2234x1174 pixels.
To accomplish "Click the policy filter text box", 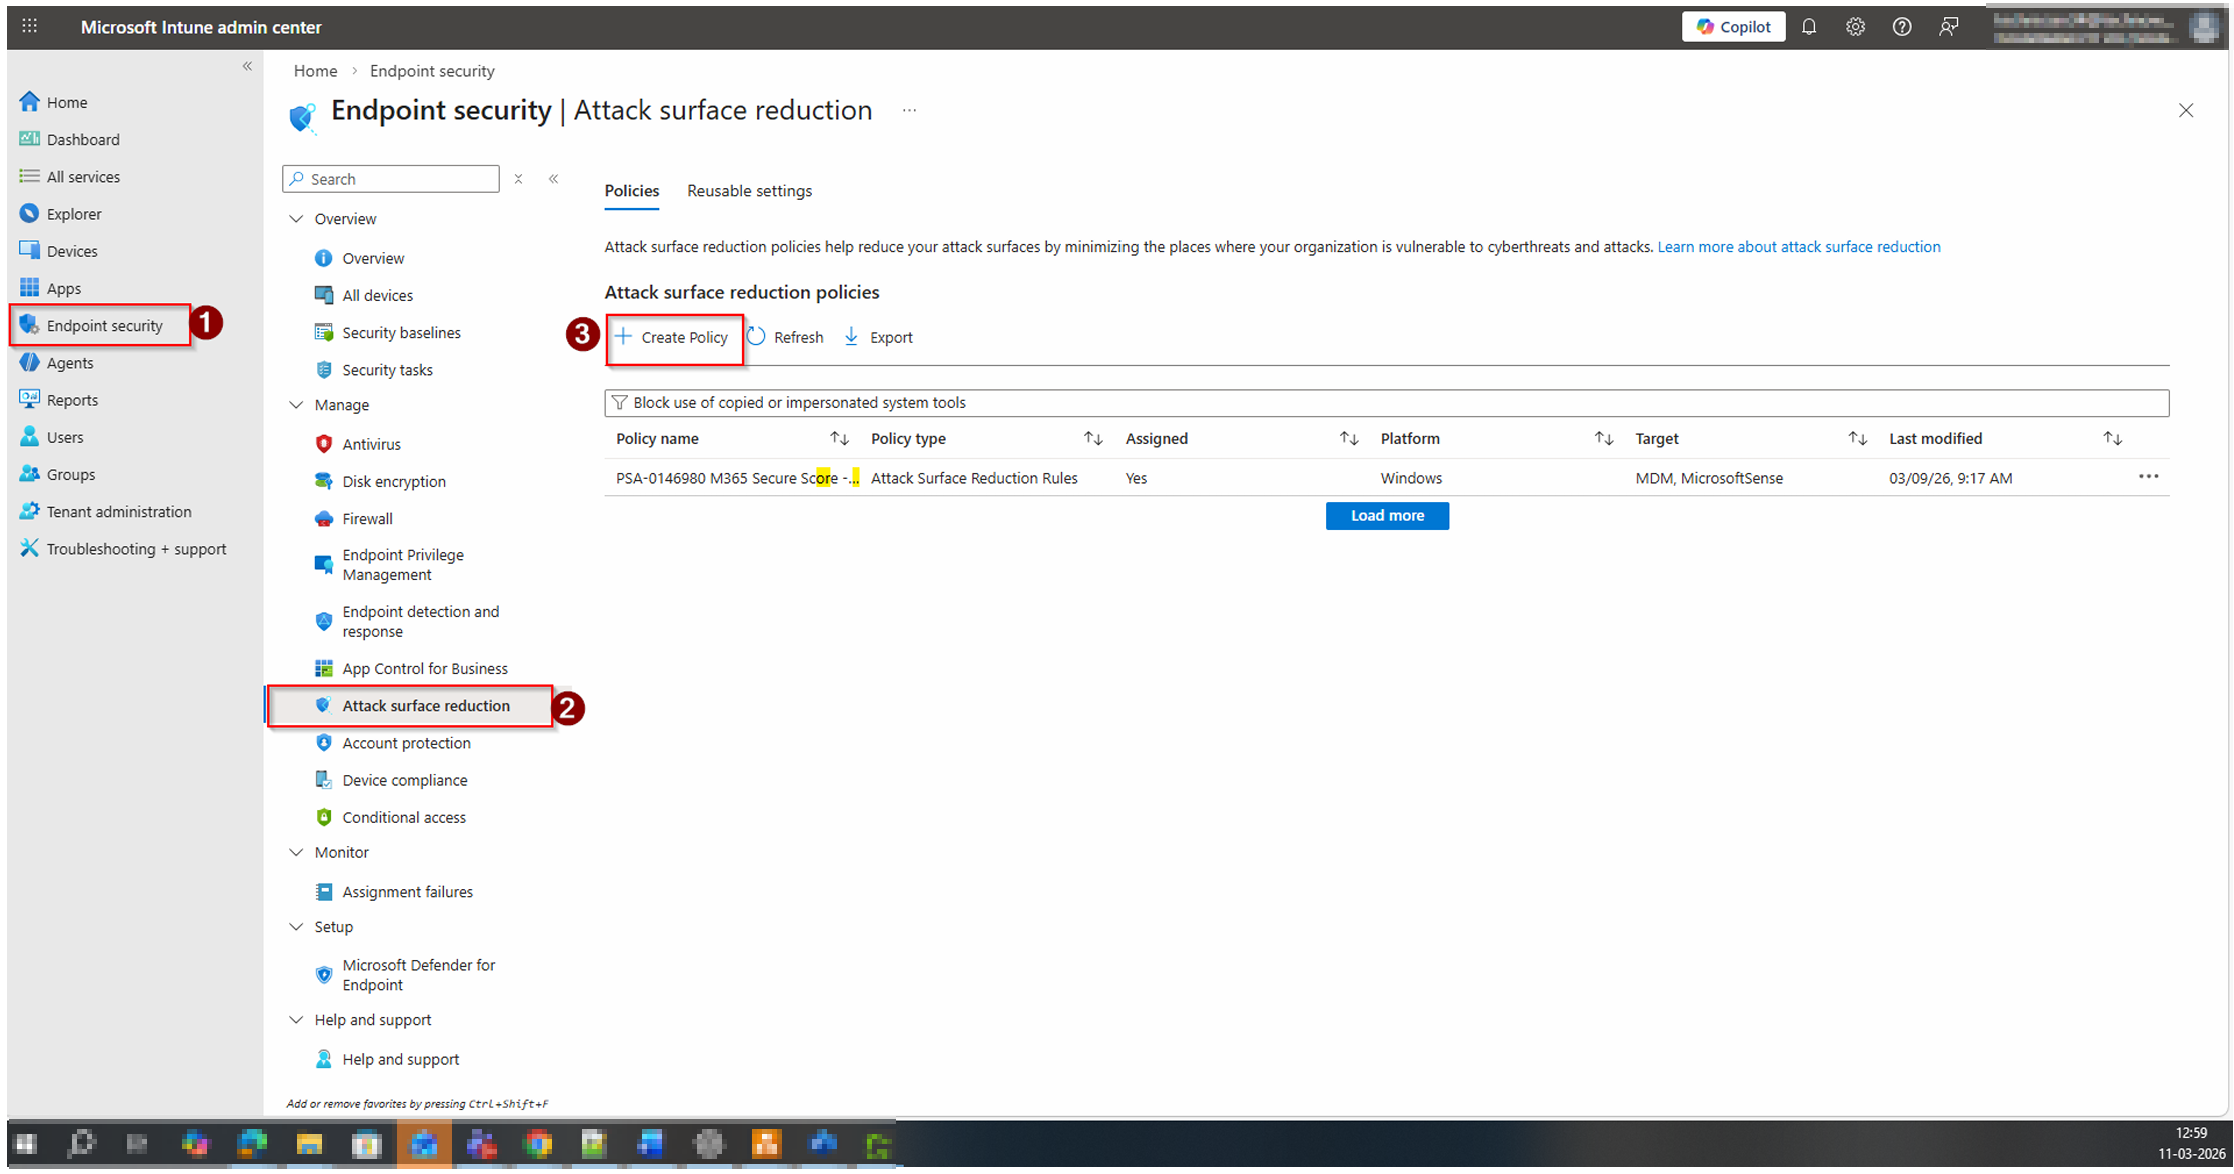I will (x=1387, y=403).
